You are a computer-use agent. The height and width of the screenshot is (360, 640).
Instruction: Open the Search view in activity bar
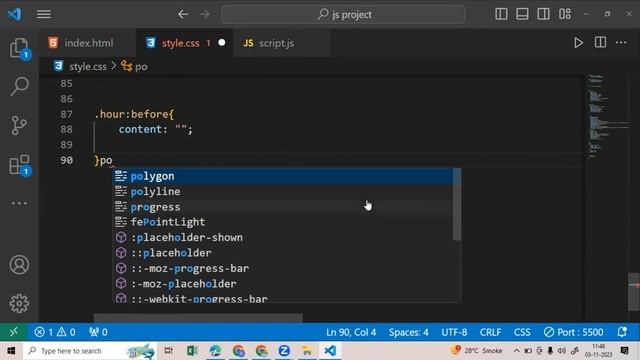(19, 86)
